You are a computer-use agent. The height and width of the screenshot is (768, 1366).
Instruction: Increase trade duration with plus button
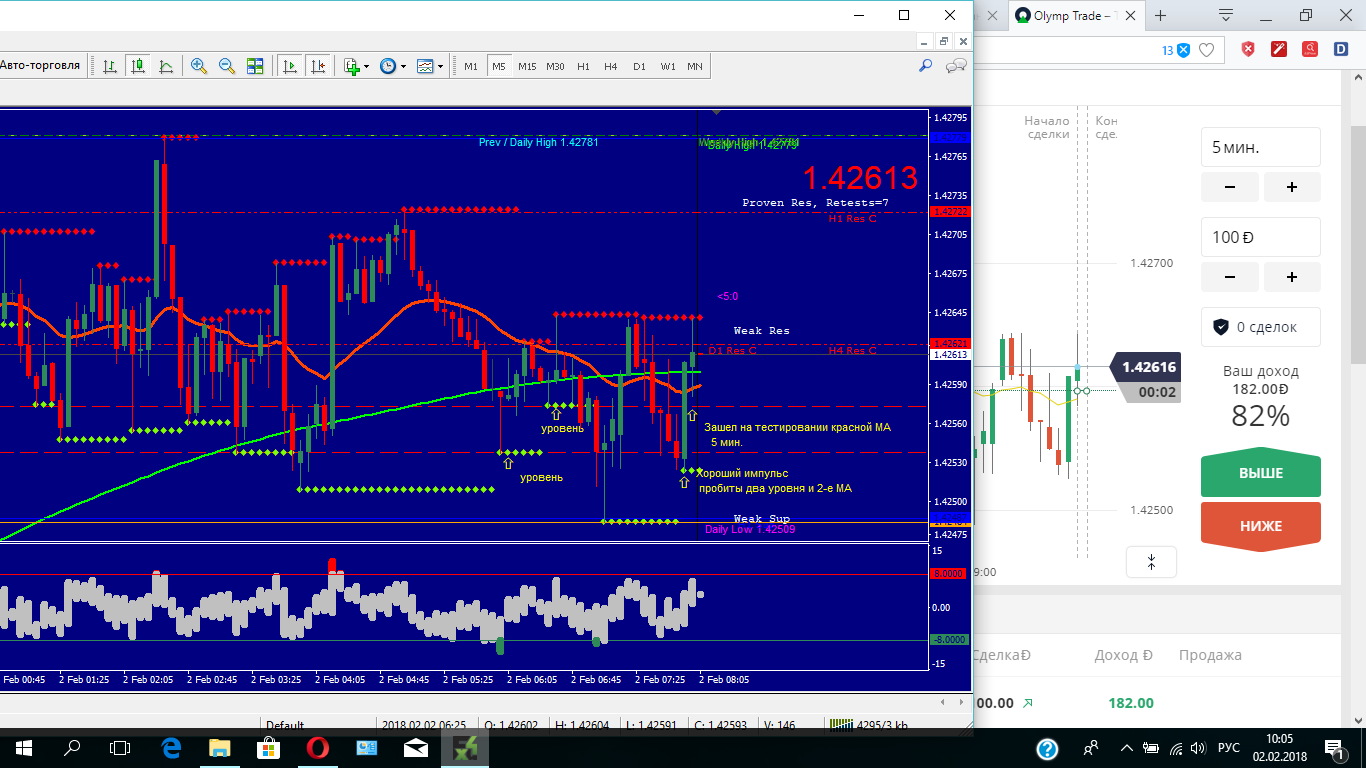coord(1292,187)
